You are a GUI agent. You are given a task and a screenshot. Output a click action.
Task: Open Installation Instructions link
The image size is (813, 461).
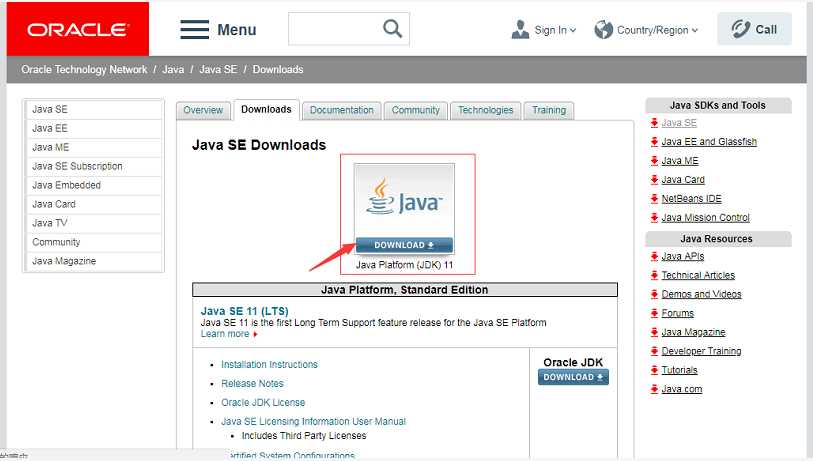(269, 365)
